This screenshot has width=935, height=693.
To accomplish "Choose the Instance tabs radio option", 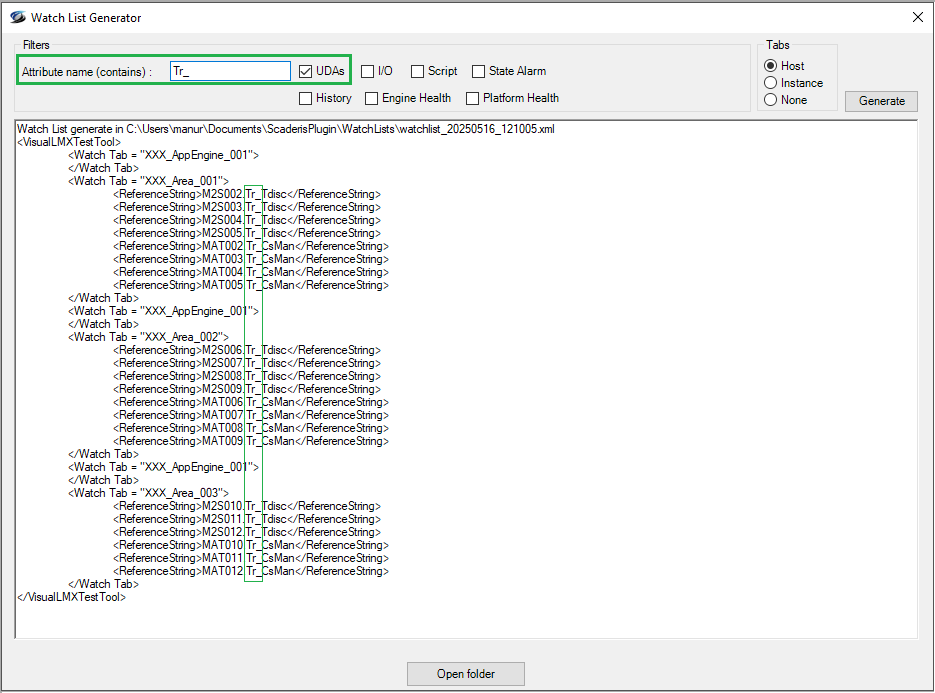I will point(771,83).
